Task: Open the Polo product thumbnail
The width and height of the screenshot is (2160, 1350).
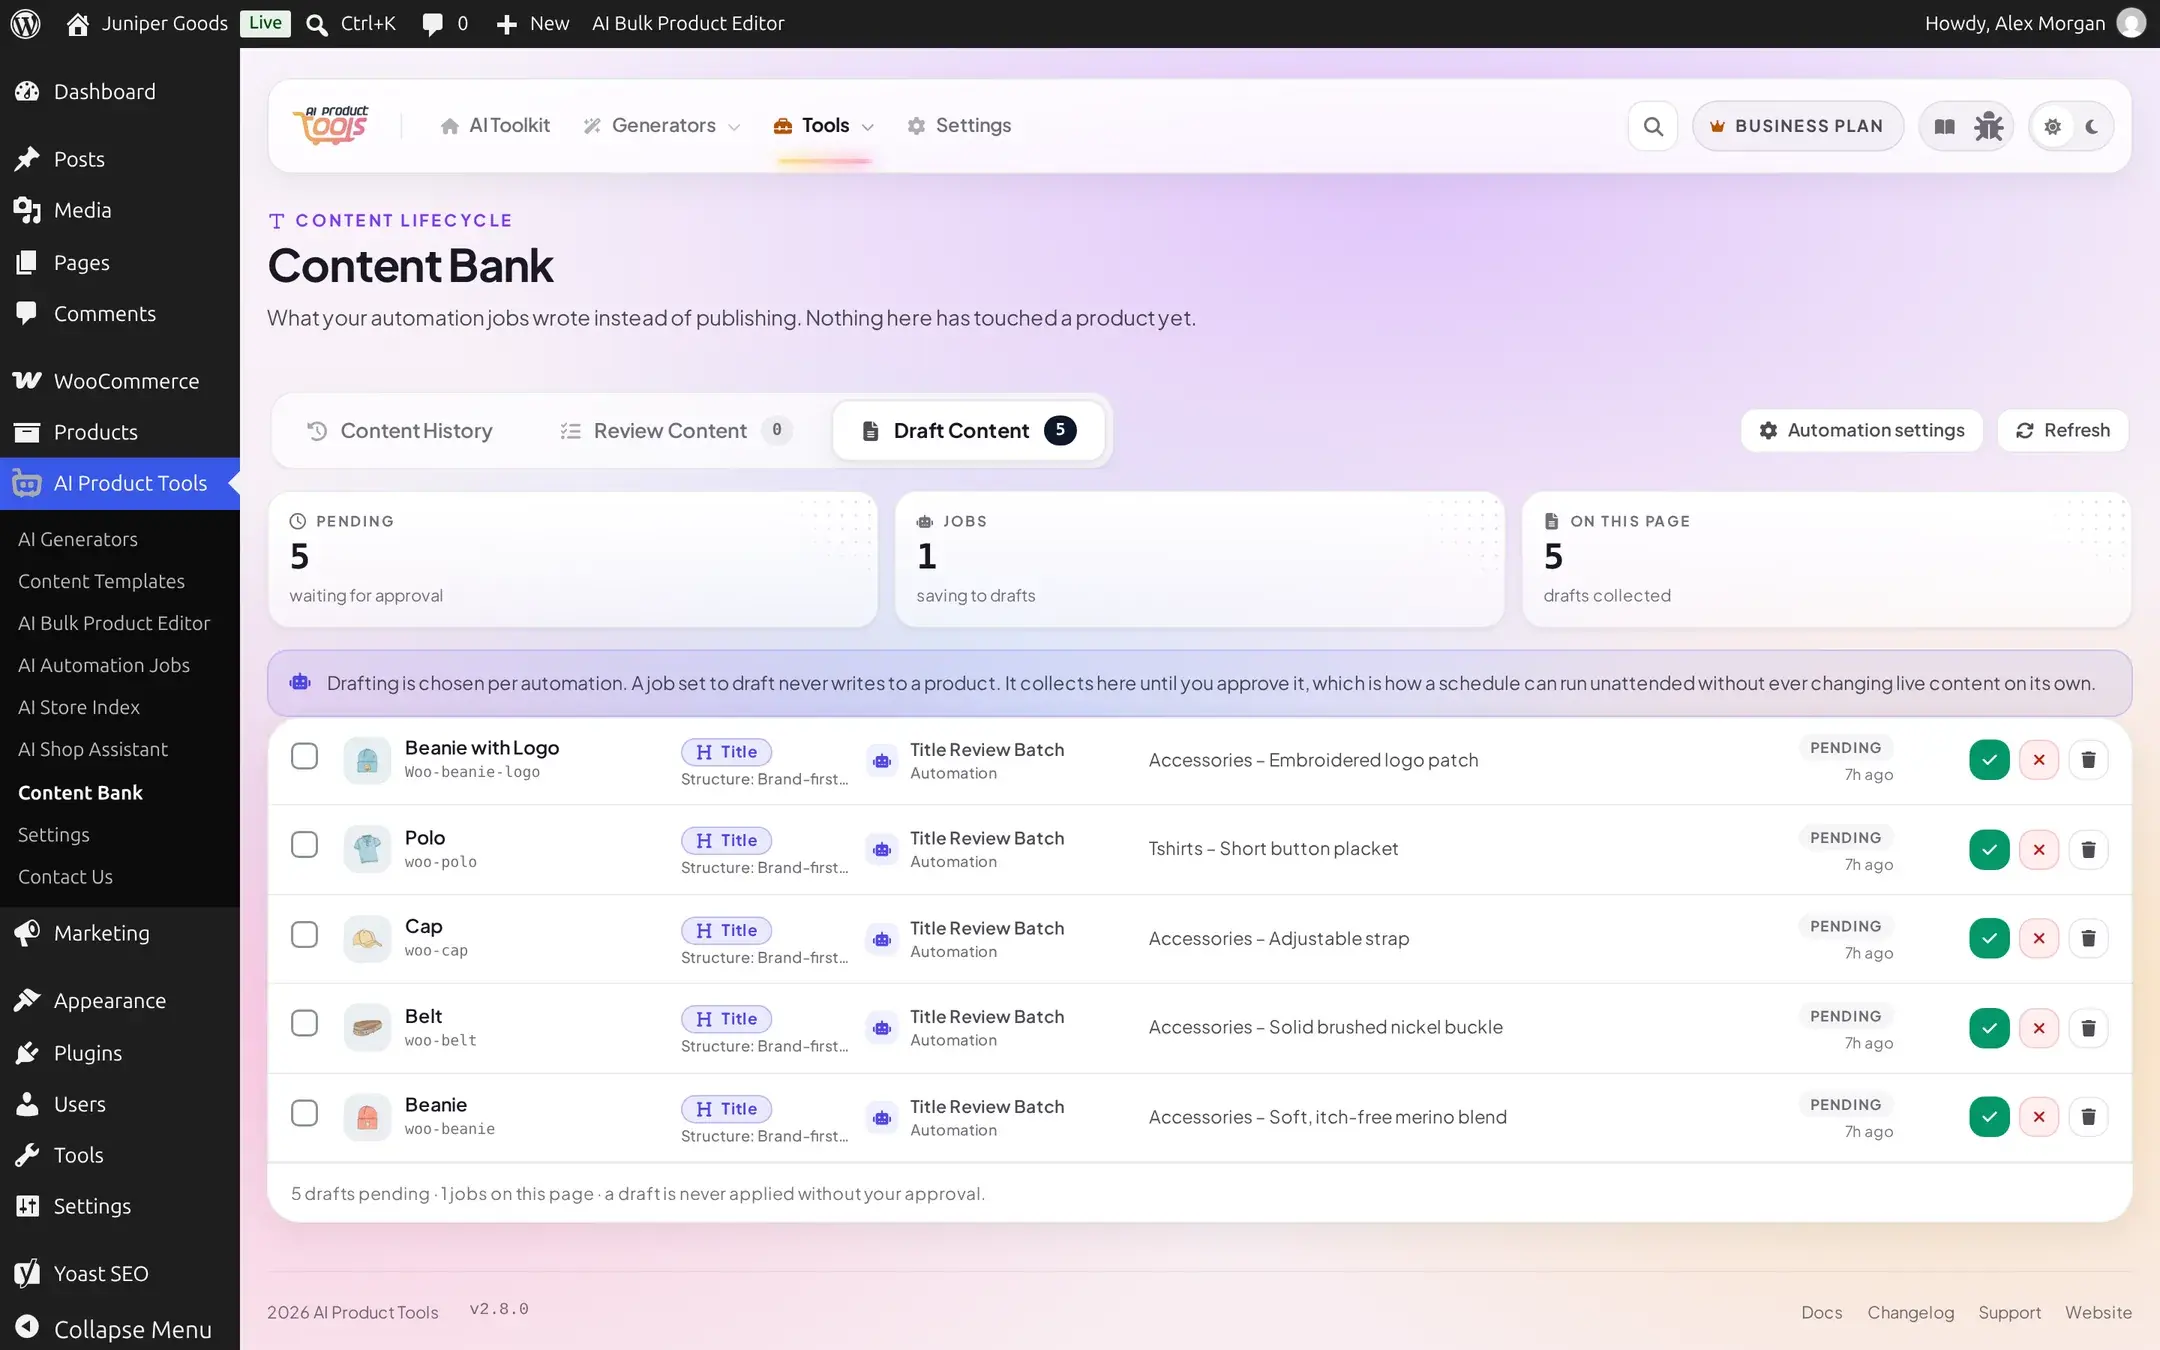Action: tap(367, 849)
